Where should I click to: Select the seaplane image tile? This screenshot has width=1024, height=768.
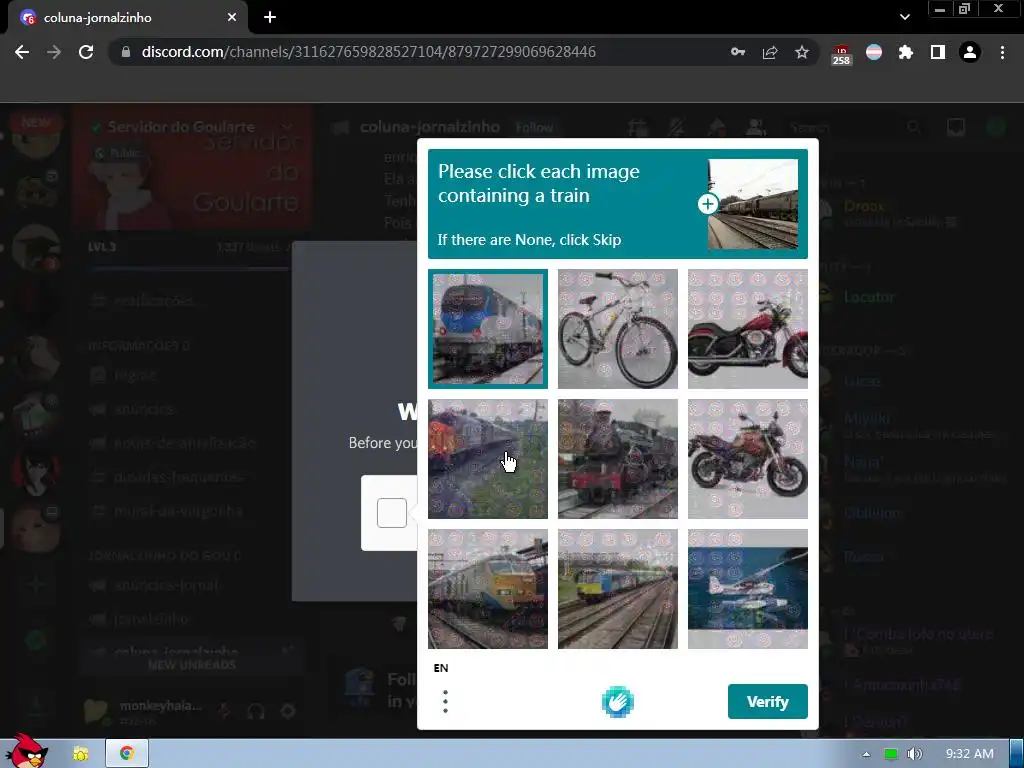point(748,588)
